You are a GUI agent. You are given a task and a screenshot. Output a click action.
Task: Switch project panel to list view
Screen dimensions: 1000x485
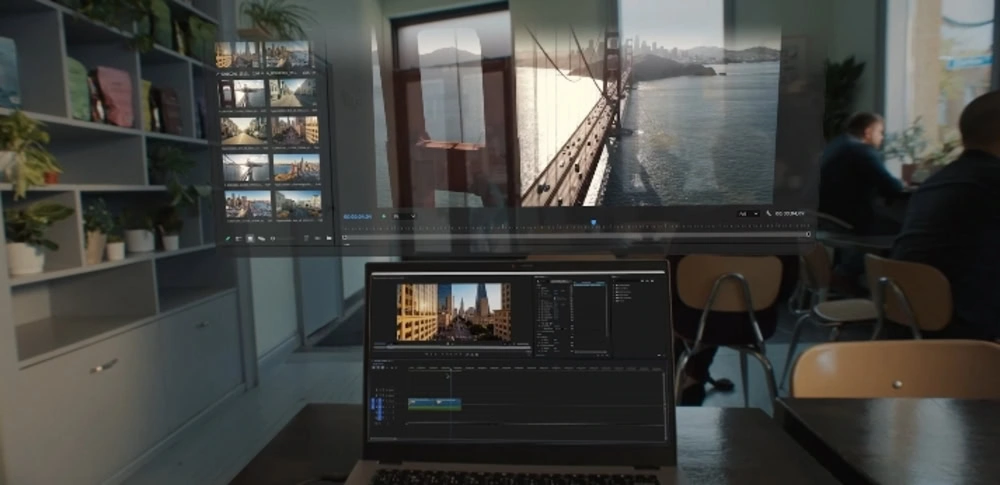click(238, 239)
